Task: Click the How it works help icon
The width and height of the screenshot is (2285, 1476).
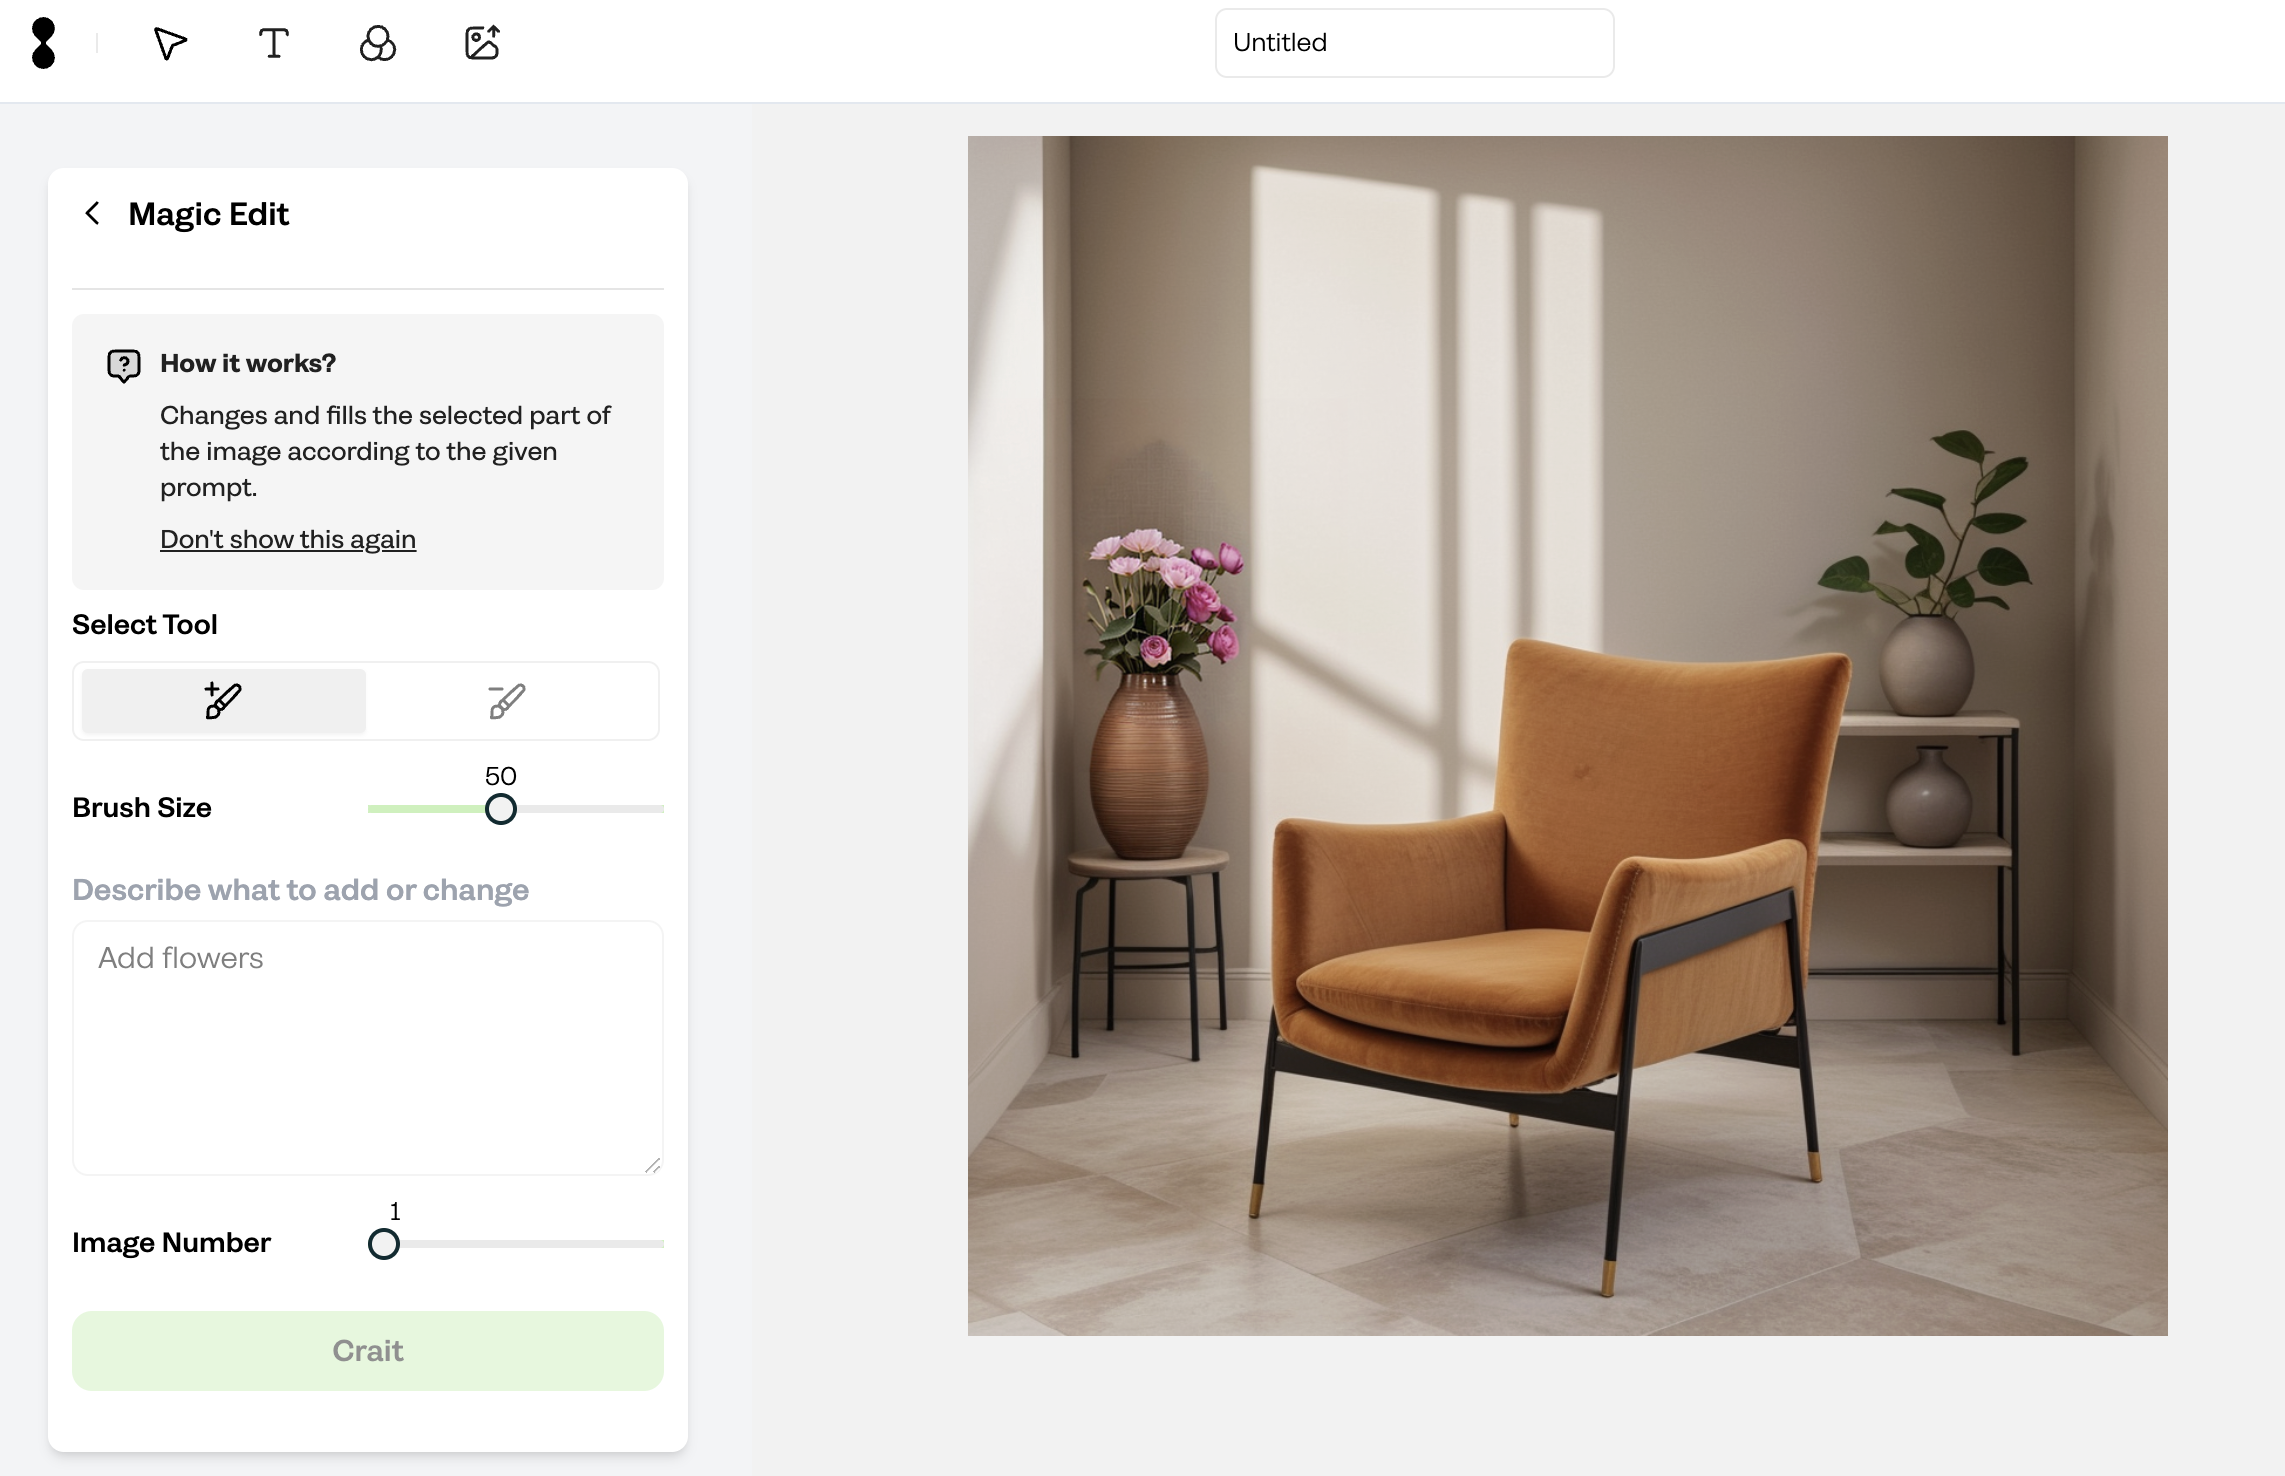Action: [124, 365]
